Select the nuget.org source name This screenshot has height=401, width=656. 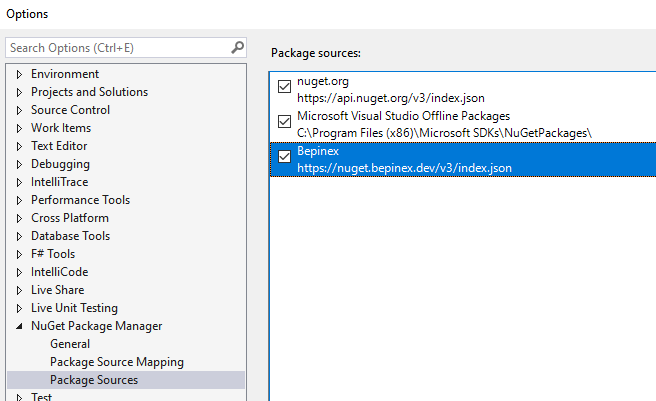tap(323, 81)
